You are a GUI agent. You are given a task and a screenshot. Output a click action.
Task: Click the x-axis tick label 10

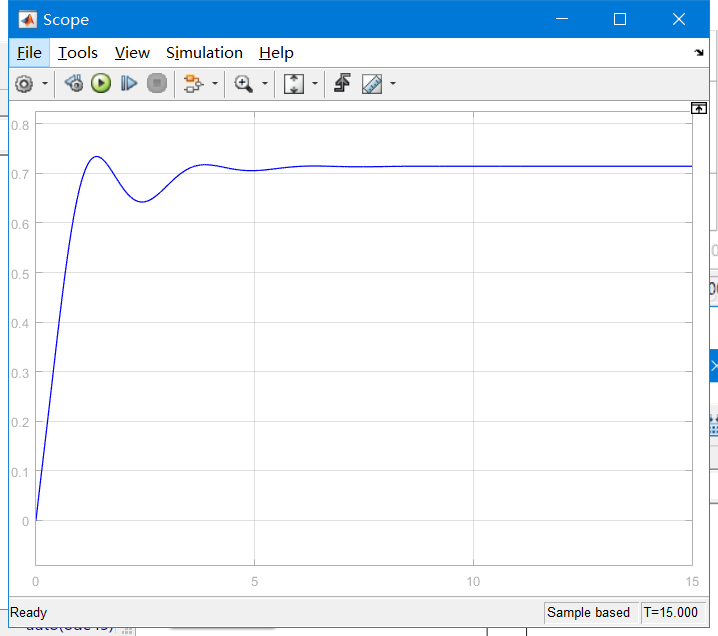tap(473, 582)
